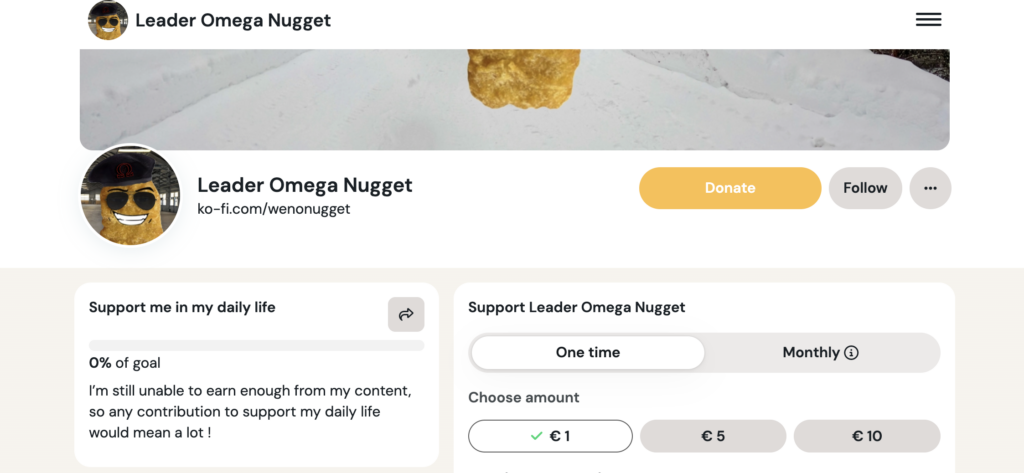Click the small nugget avatar in header
Screen dimensions: 1024x473
108,20
